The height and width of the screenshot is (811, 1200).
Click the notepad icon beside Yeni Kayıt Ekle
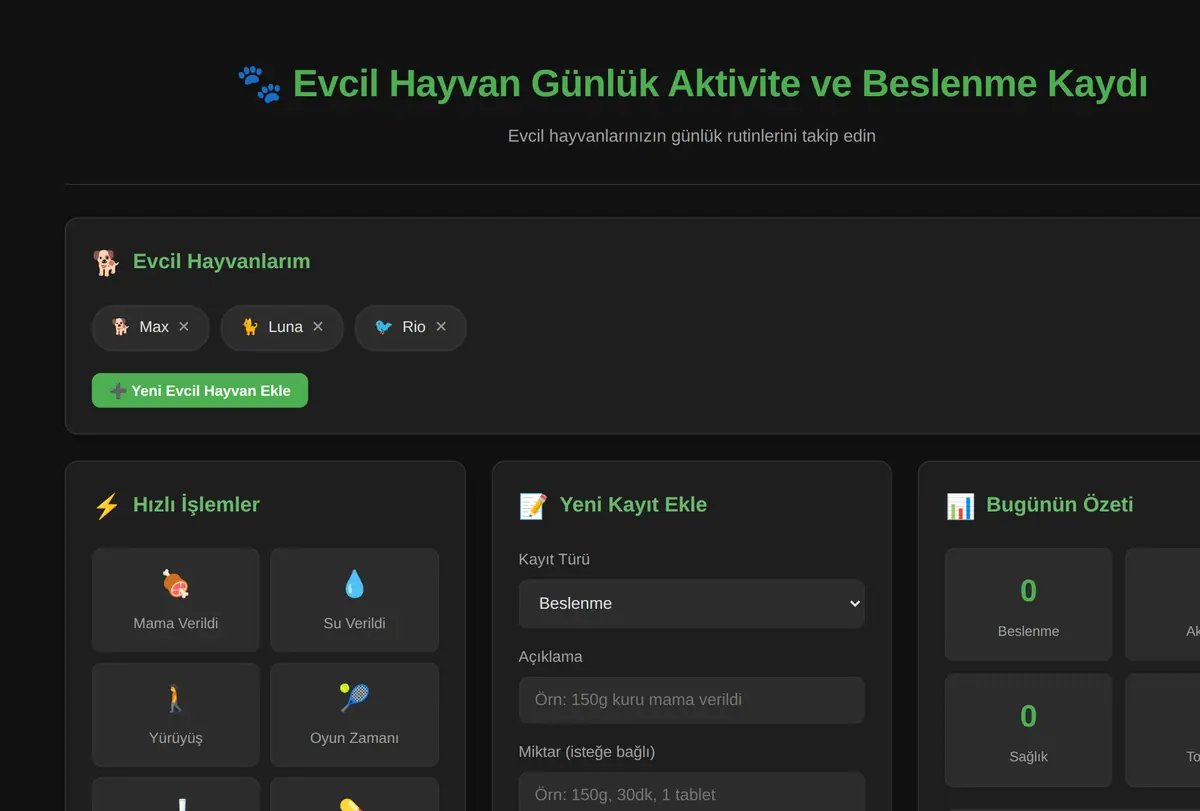(x=533, y=506)
